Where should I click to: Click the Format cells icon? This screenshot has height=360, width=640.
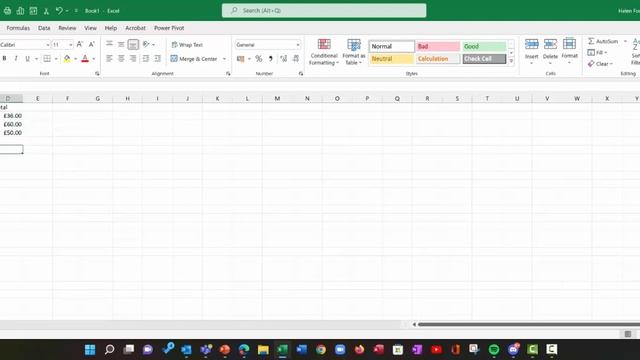(x=569, y=44)
